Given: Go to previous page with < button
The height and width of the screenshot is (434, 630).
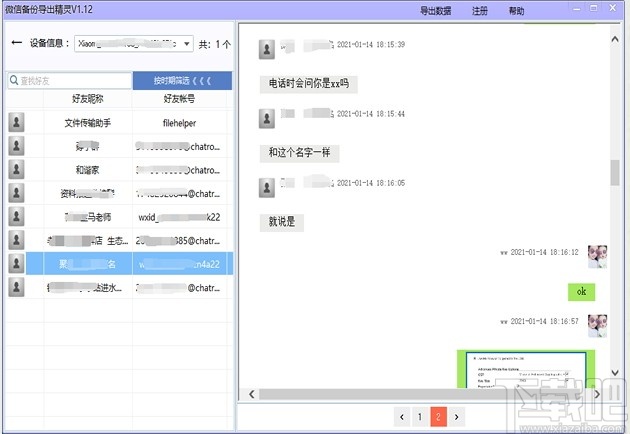Looking at the screenshot, I should [402, 417].
